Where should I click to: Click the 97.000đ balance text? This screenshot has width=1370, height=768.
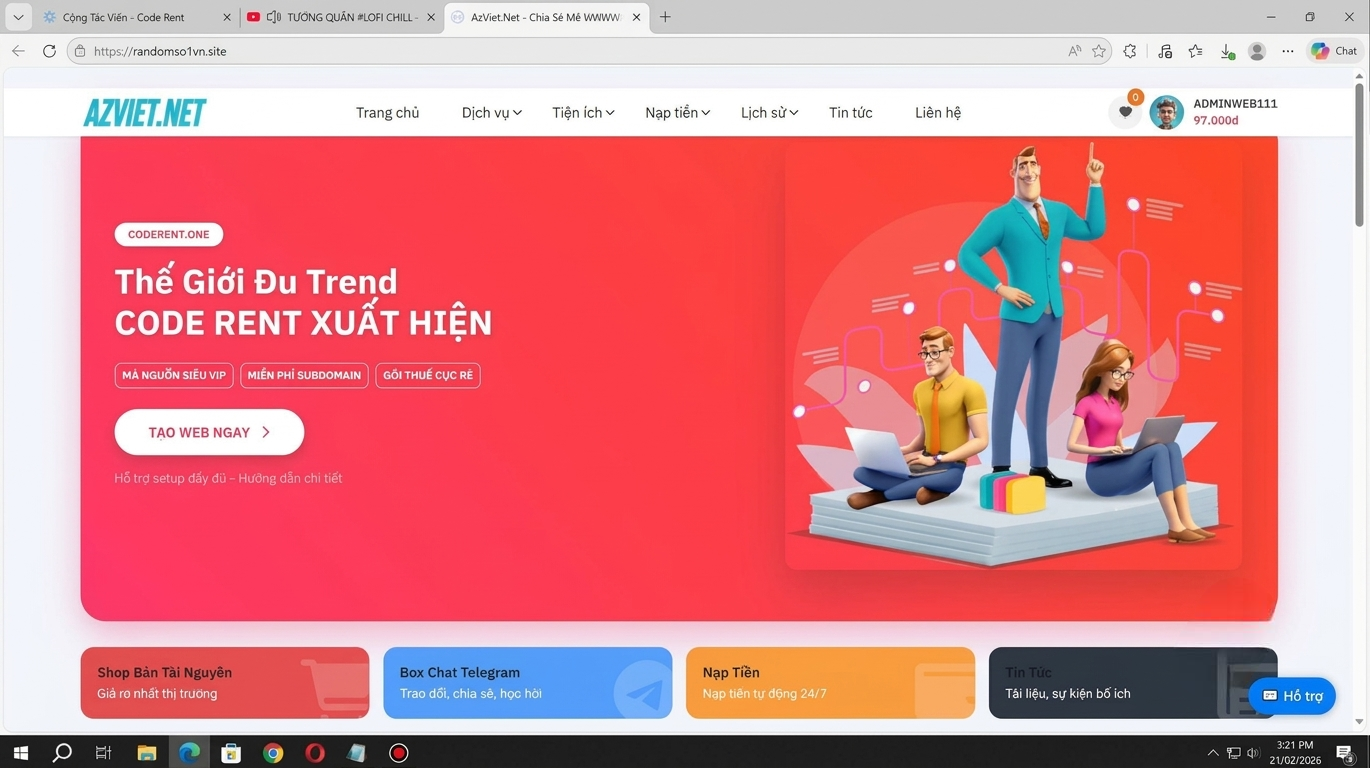[1216, 120]
